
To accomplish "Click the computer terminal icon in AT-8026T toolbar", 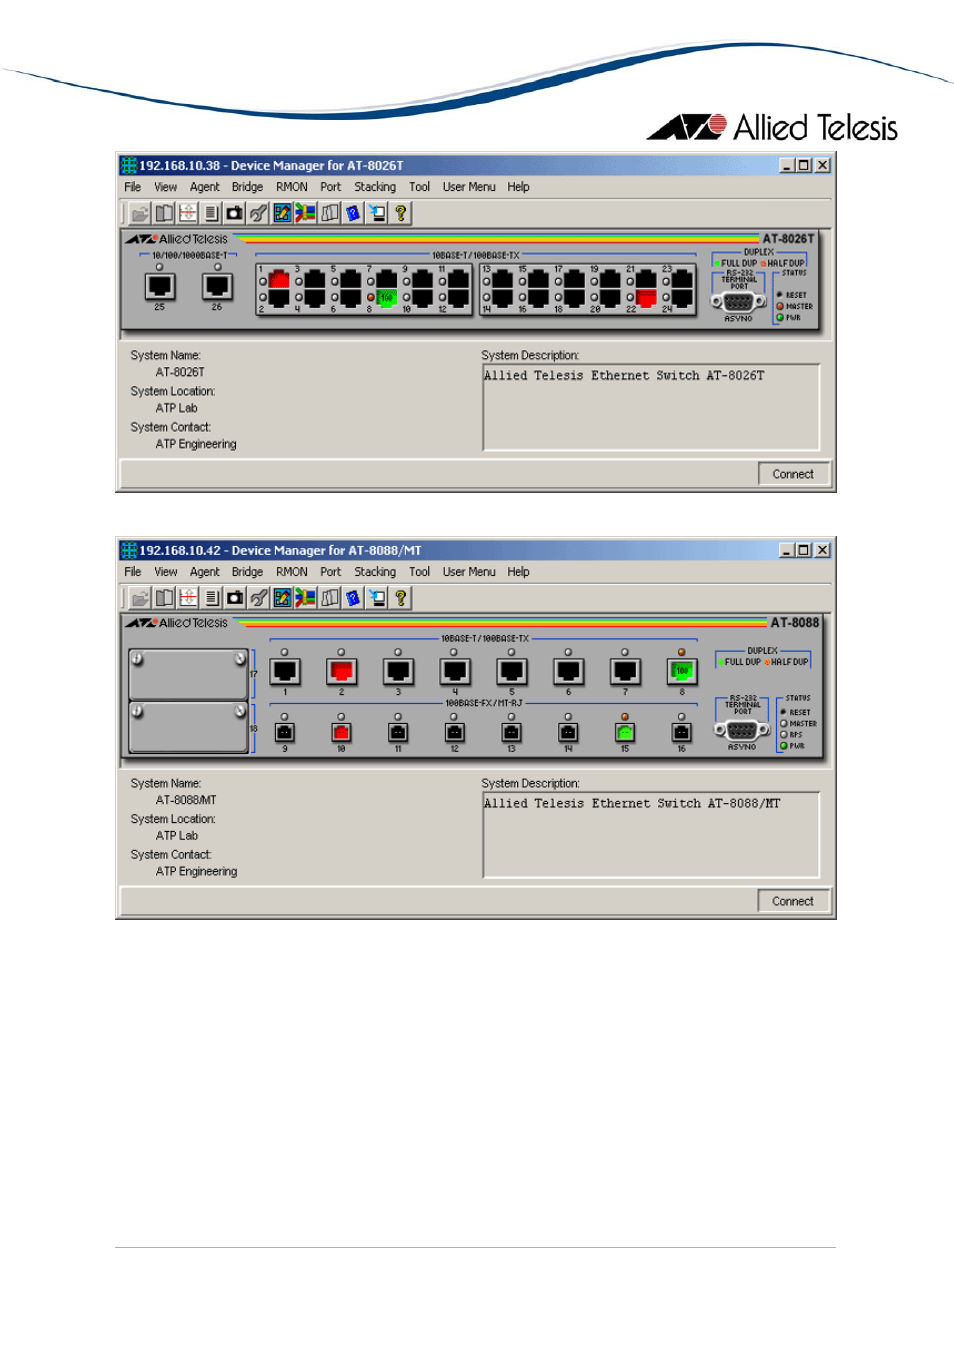I will (378, 213).
